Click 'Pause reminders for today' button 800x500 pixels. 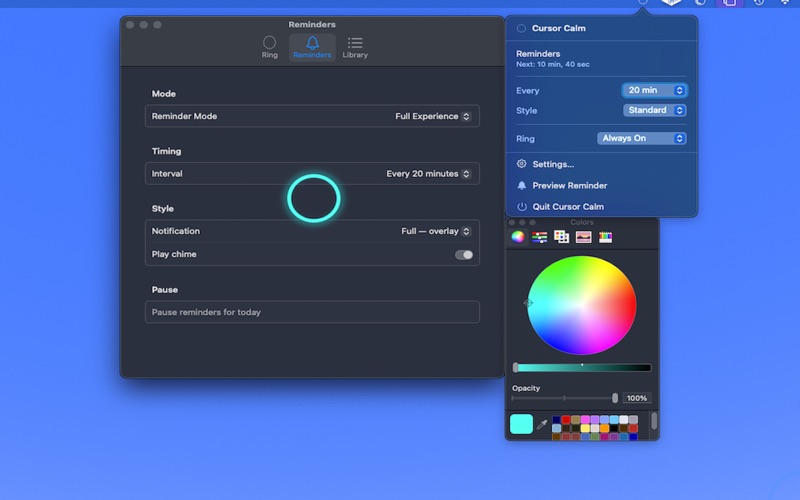[x=312, y=312]
